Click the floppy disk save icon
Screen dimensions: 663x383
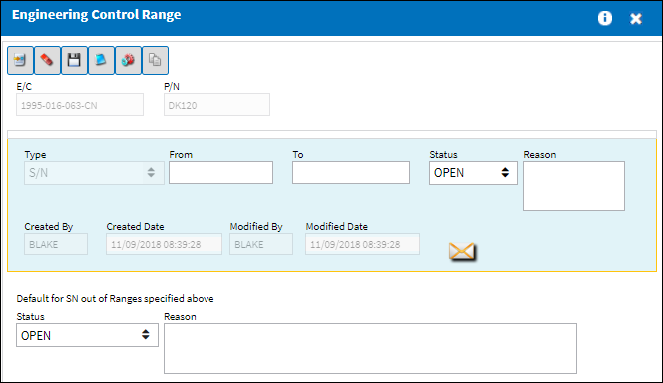tap(74, 60)
